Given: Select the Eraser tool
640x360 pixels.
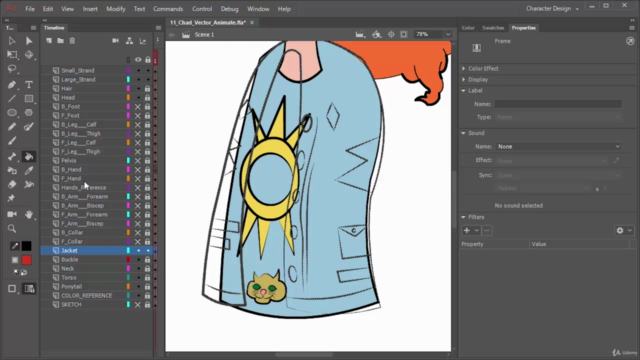Looking at the screenshot, I should tap(12, 184).
